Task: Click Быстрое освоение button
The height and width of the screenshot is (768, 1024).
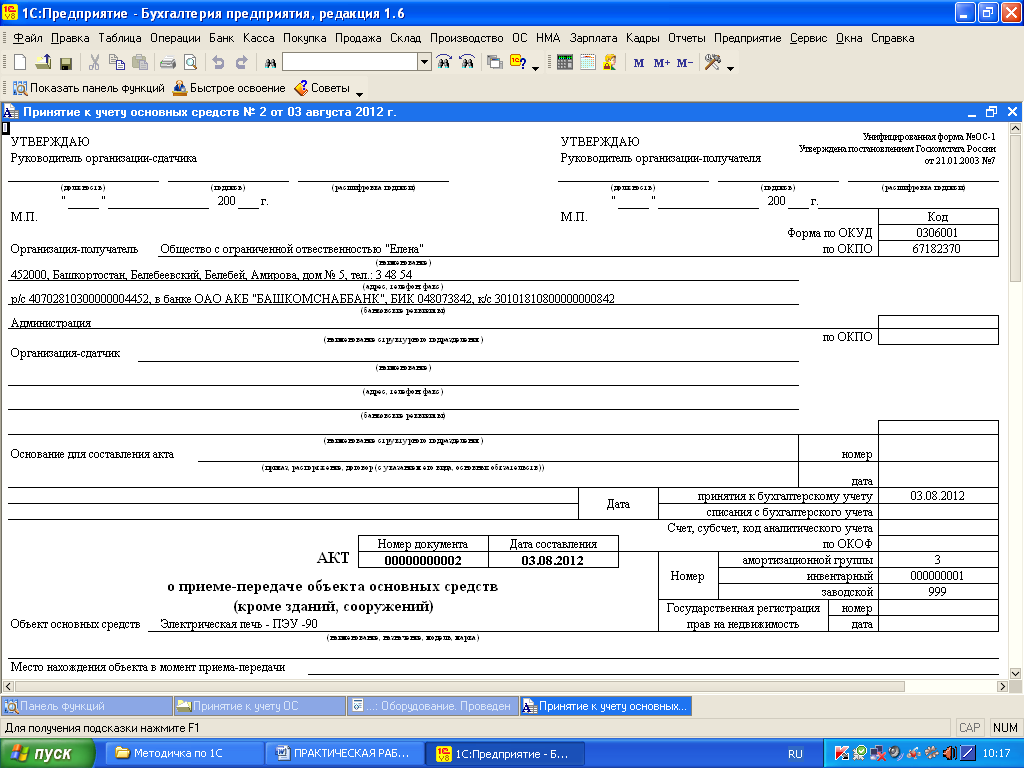Action: pos(229,88)
